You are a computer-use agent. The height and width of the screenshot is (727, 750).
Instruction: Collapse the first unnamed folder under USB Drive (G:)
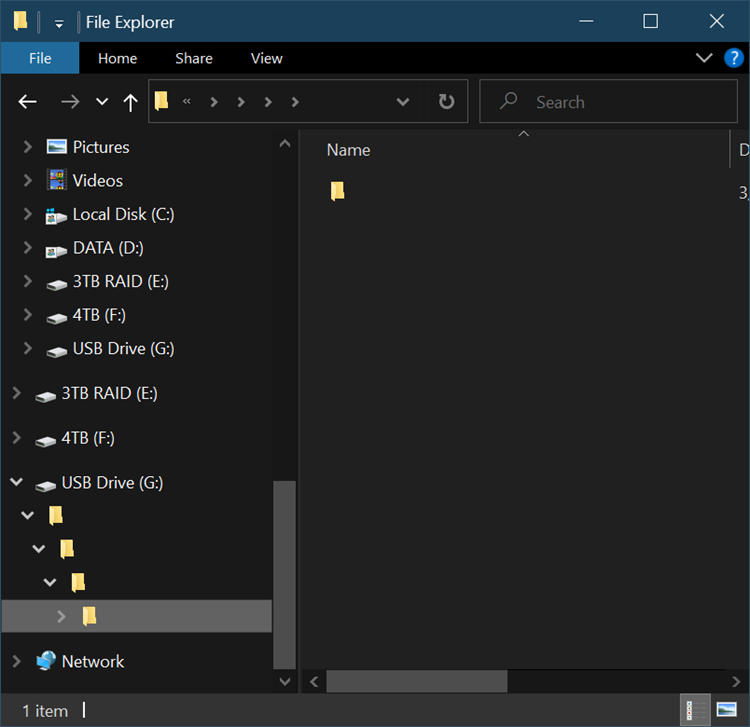(x=28, y=515)
